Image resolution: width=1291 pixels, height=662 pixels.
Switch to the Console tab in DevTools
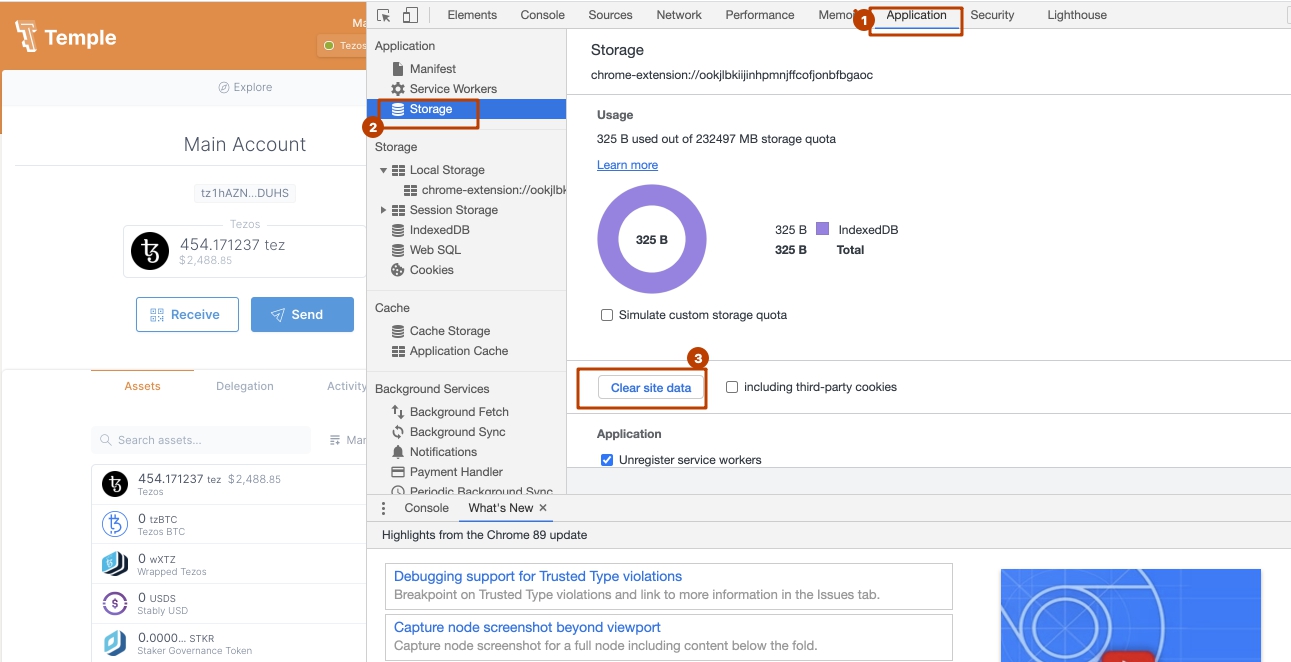[543, 15]
